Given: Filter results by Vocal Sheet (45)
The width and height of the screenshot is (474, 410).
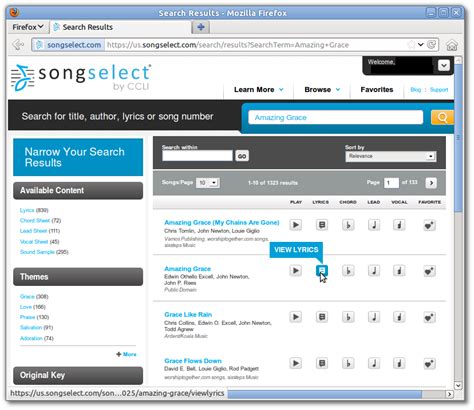Looking at the screenshot, I should pyautogui.click(x=39, y=242).
